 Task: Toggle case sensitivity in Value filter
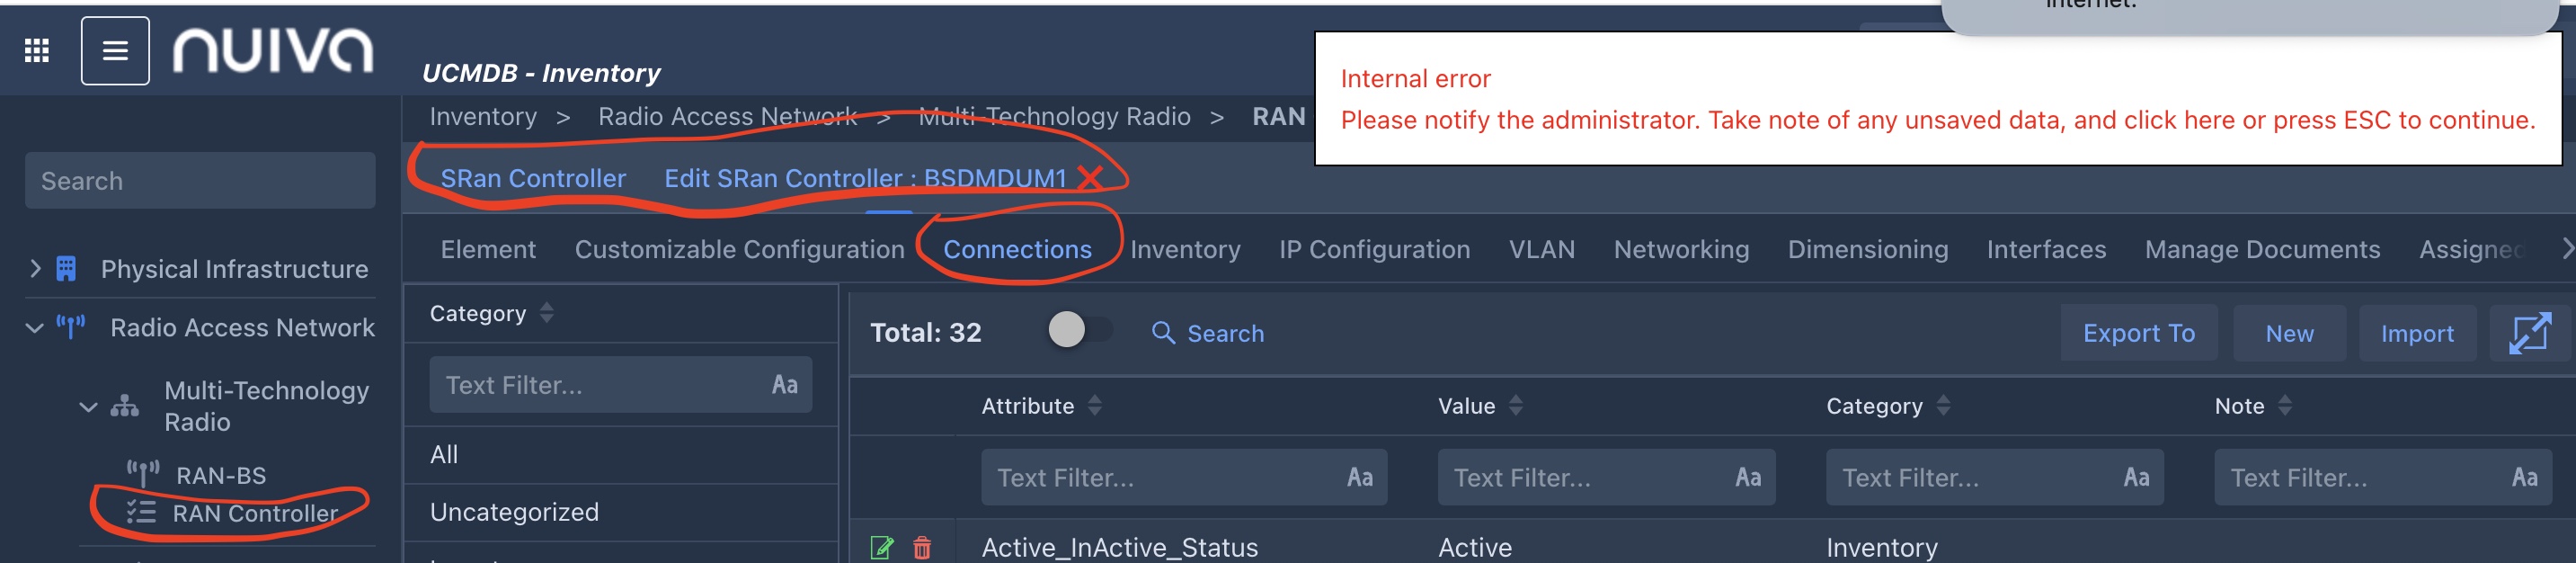click(x=1747, y=477)
